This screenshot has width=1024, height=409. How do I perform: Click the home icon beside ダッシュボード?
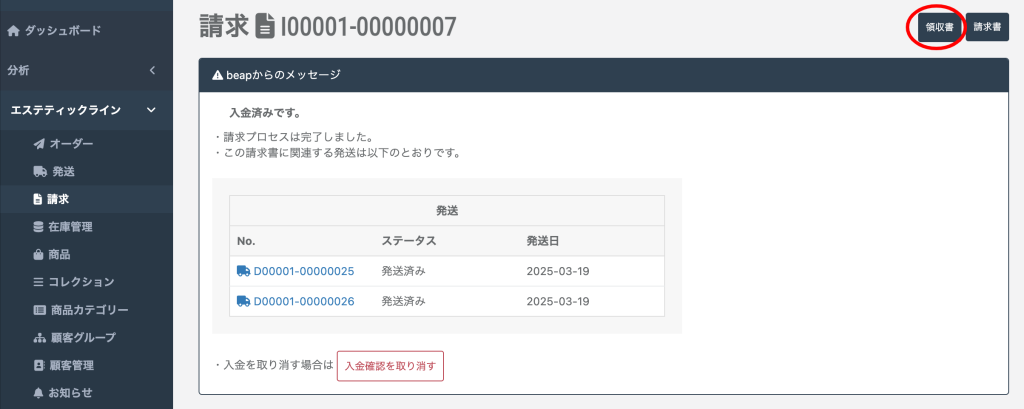coord(13,31)
